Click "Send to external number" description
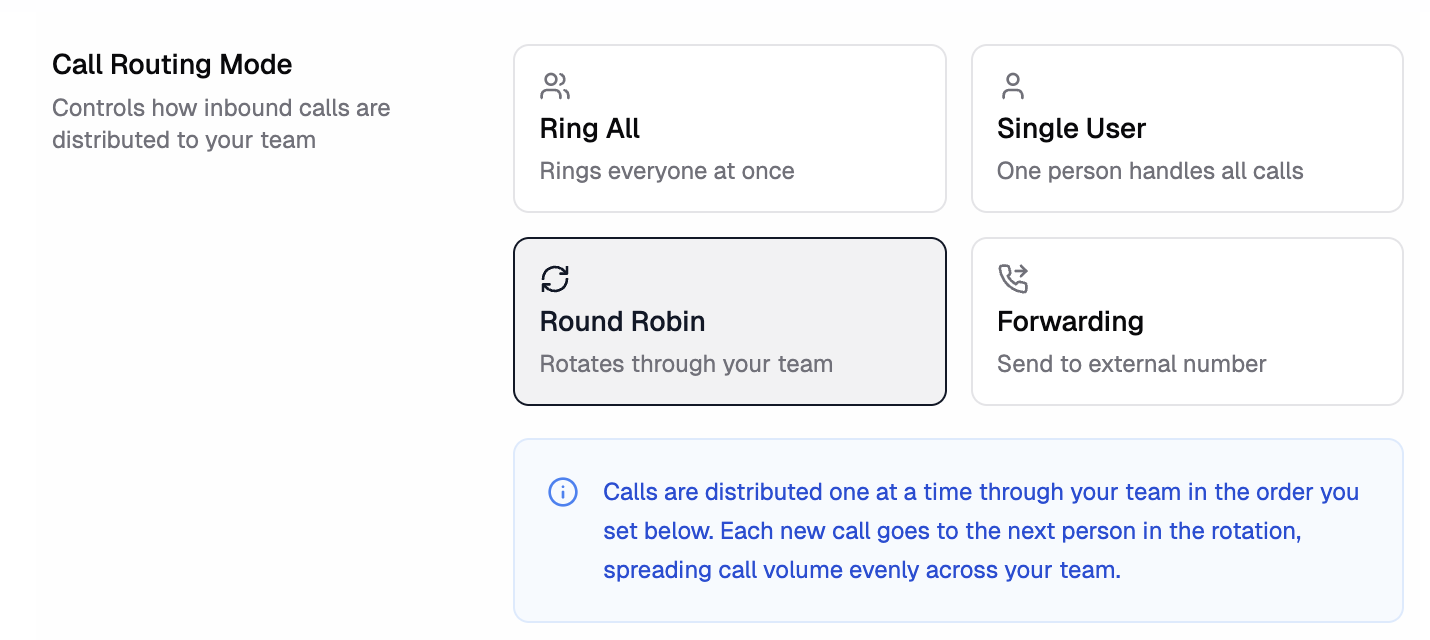 click(x=1131, y=364)
